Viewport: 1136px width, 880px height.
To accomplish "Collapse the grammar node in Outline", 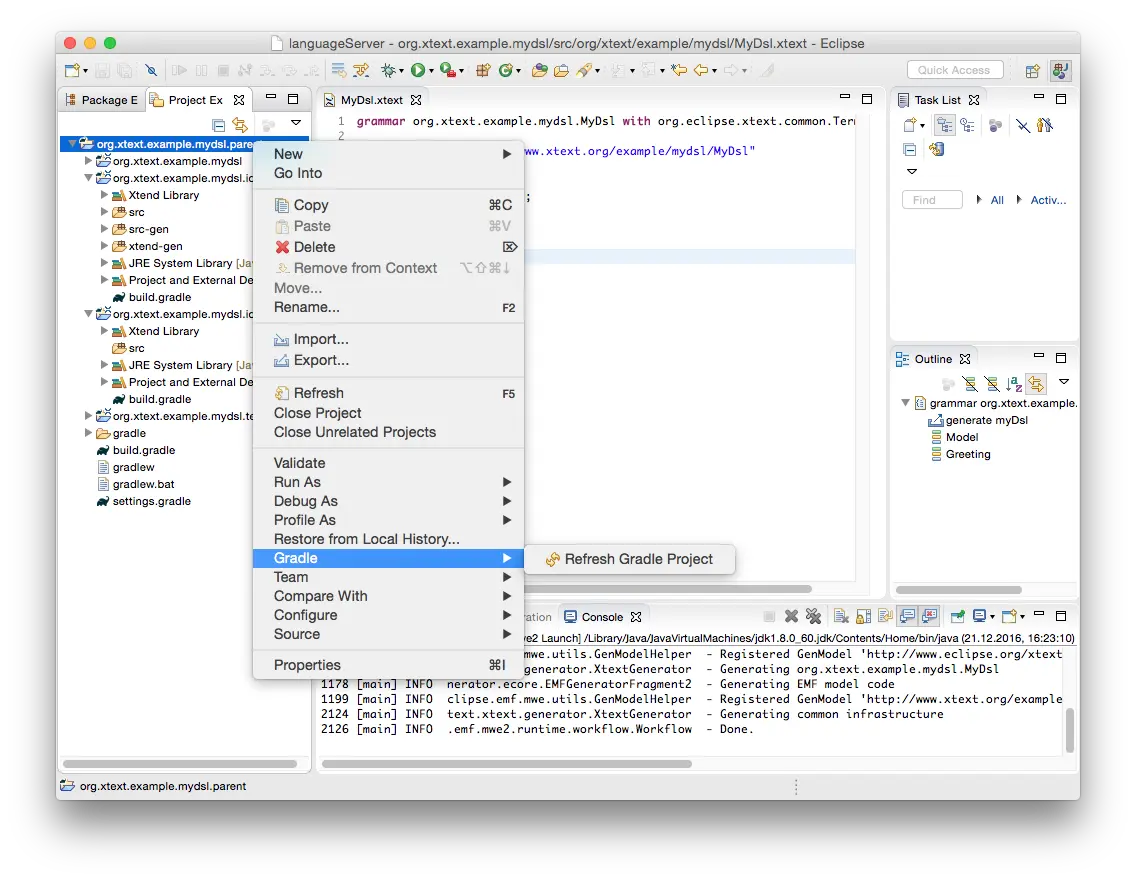I will pos(906,403).
